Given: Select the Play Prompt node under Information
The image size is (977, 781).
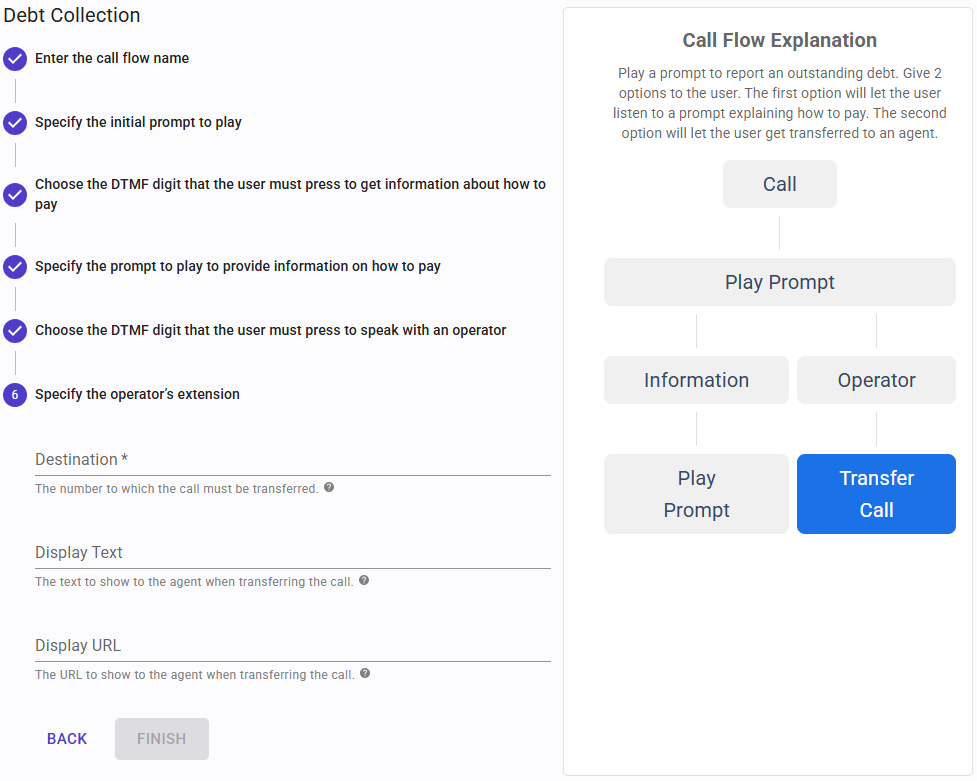Looking at the screenshot, I should [x=696, y=493].
